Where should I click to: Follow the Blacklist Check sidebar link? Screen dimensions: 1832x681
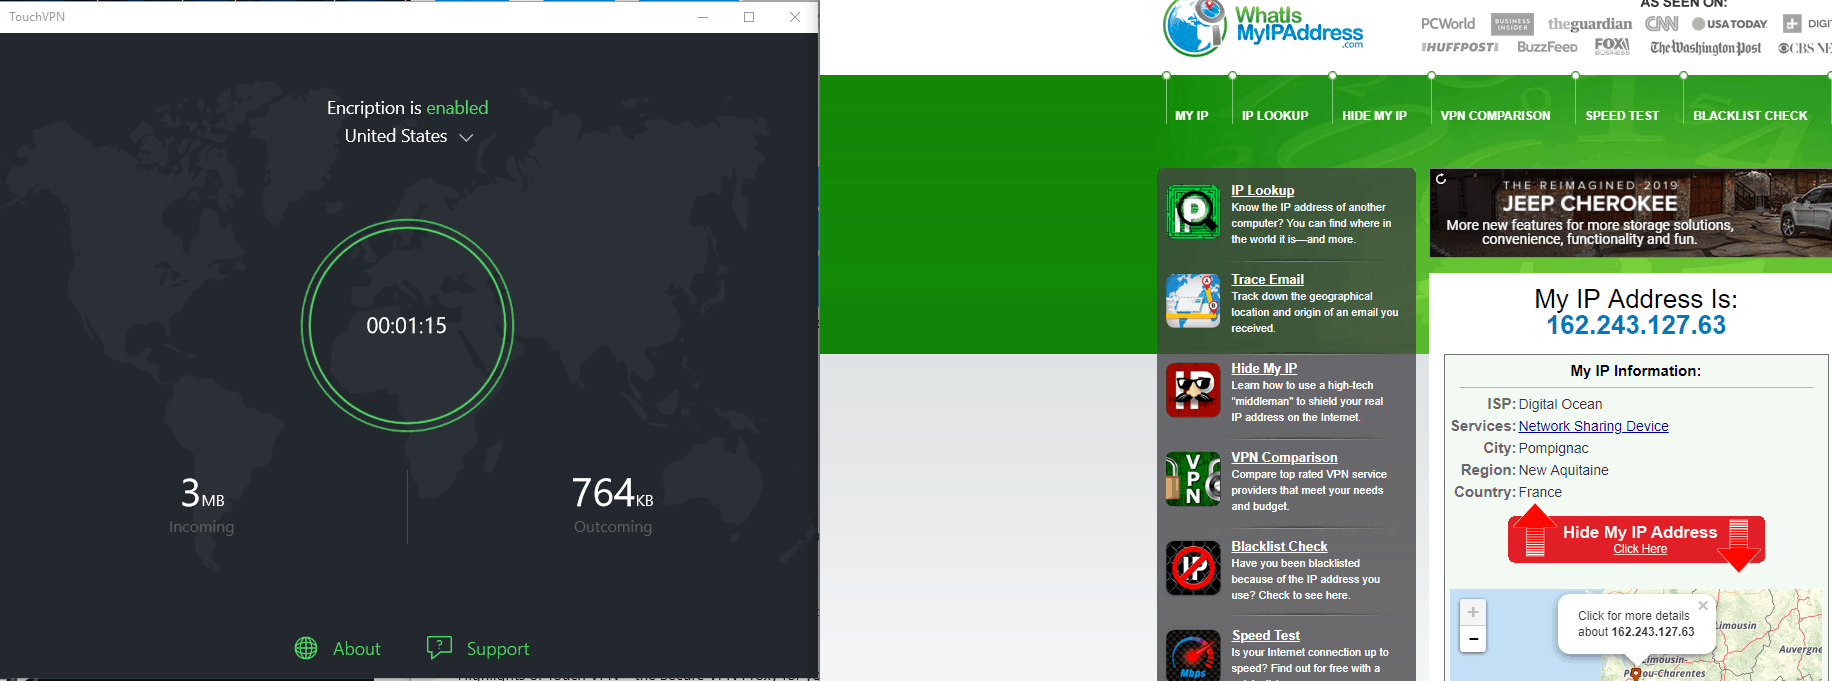[1279, 546]
